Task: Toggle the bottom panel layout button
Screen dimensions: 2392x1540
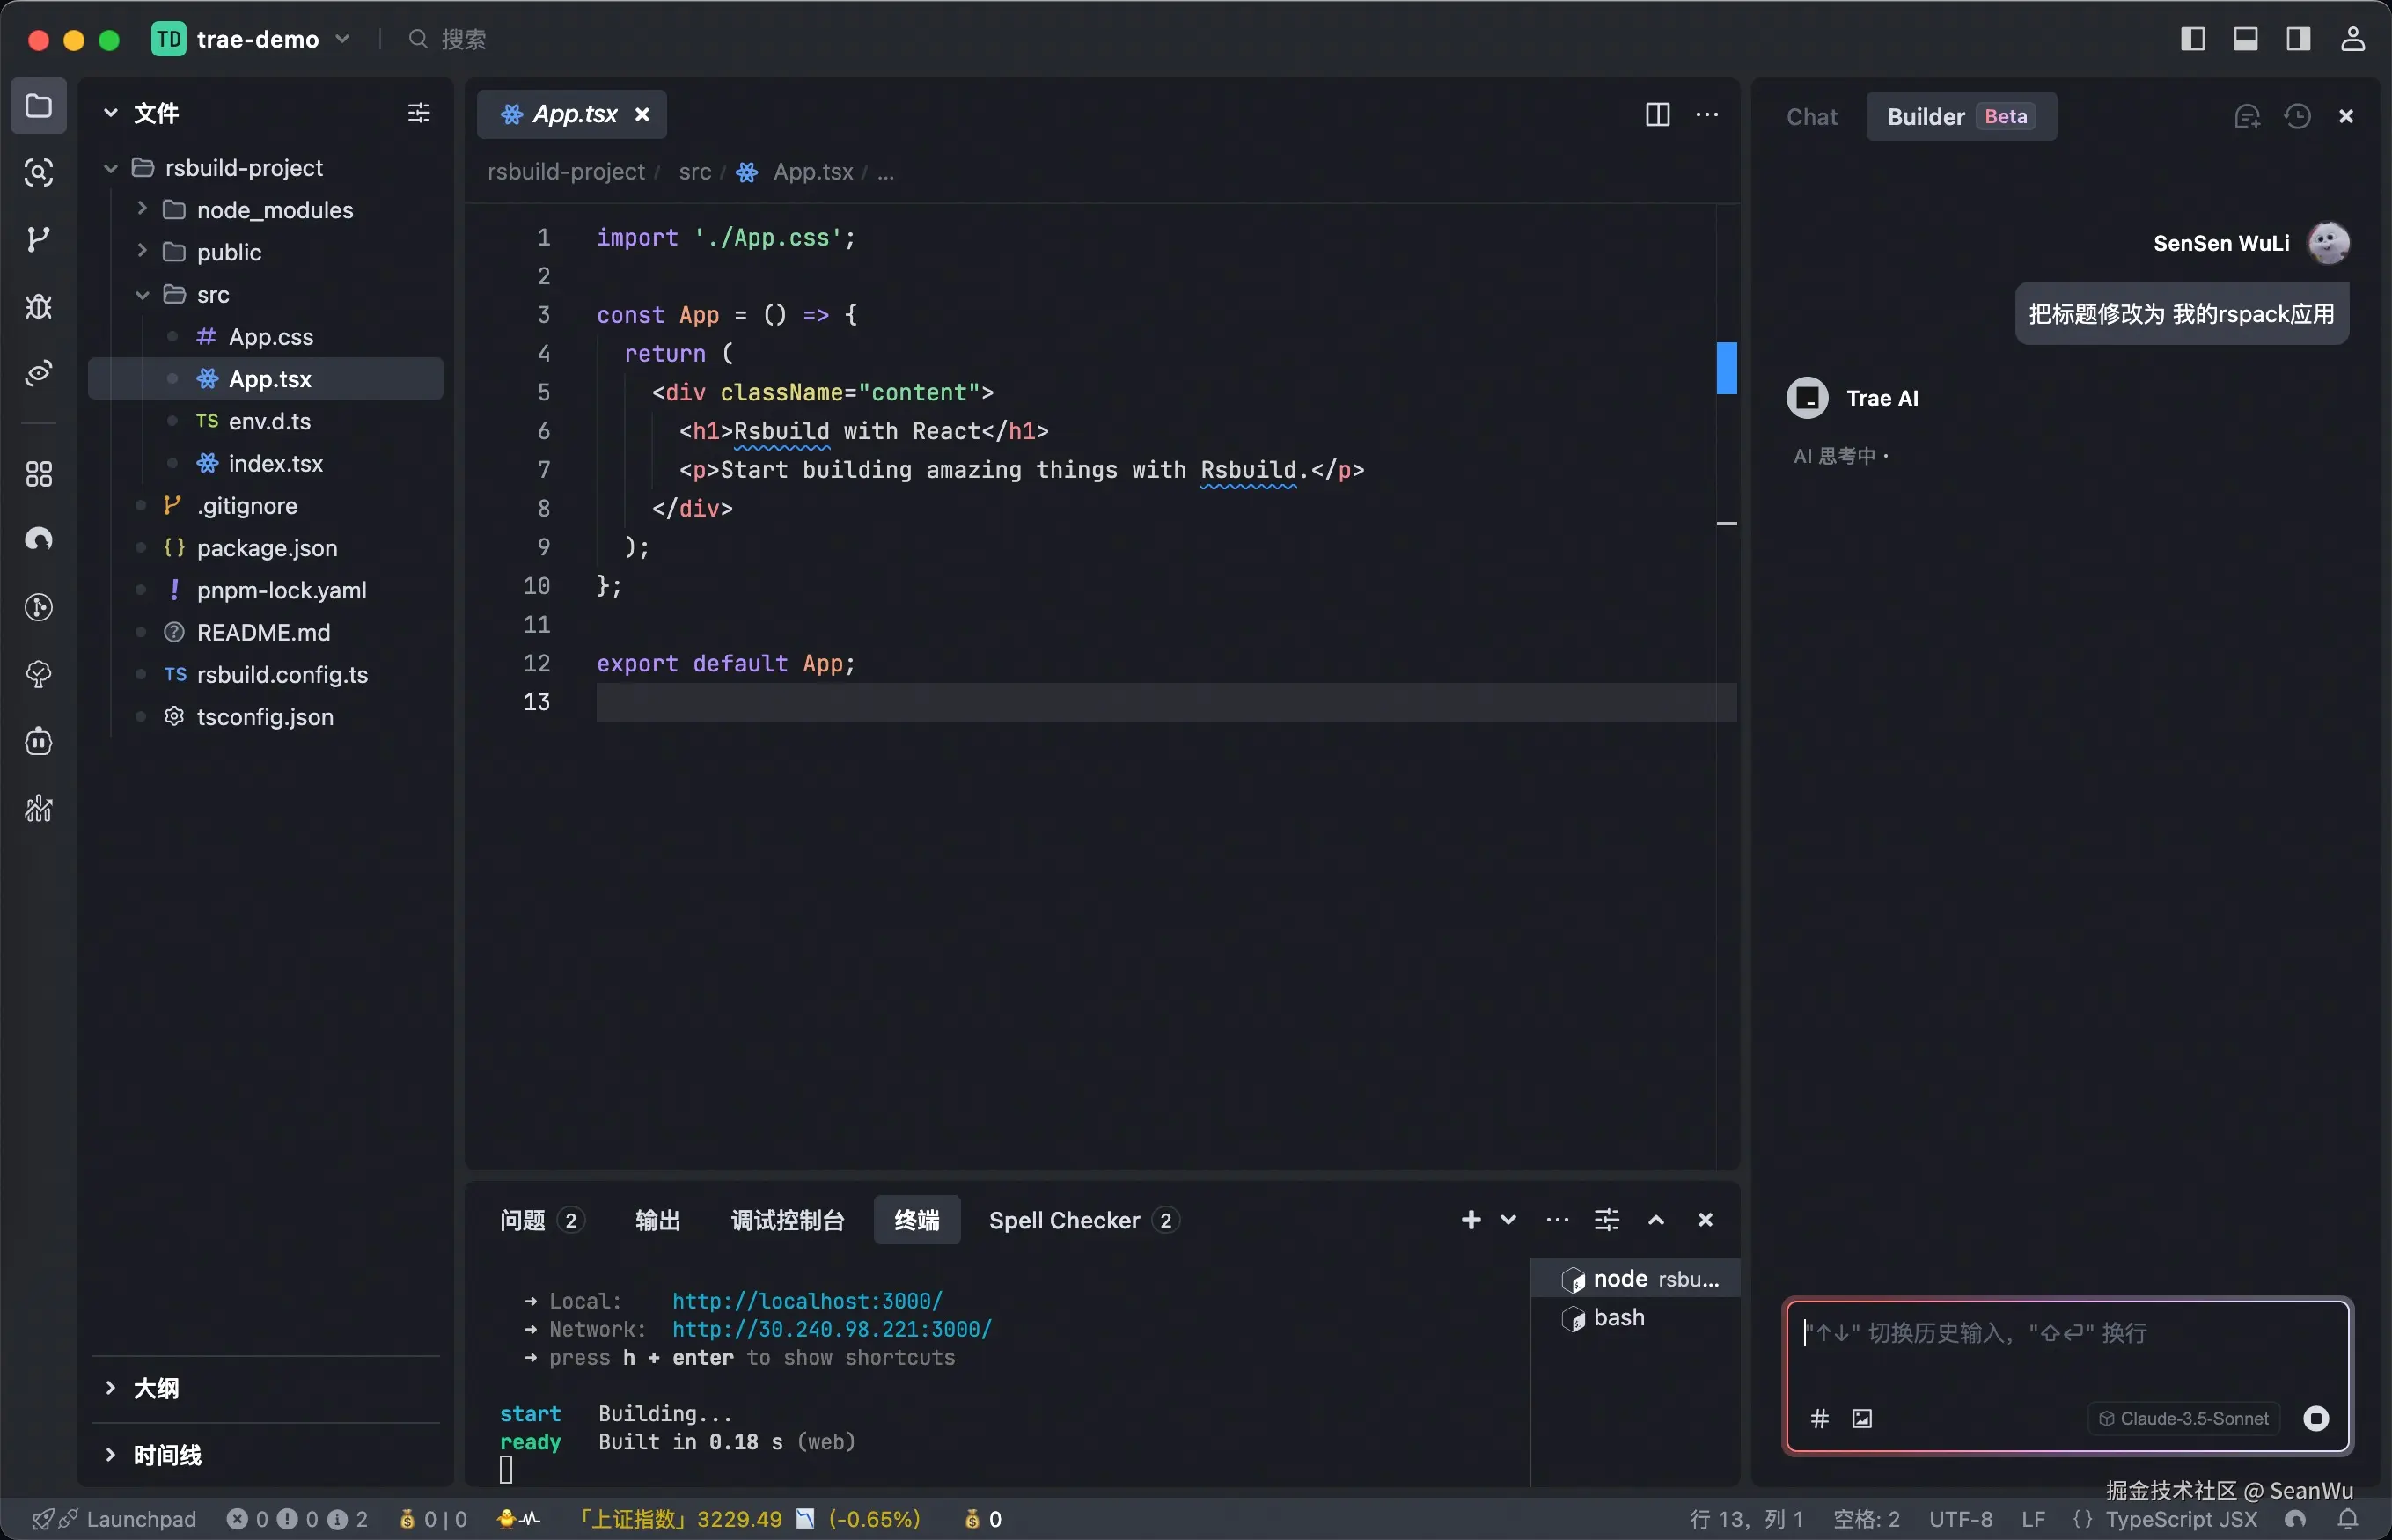Action: (x=2246, y=39)
